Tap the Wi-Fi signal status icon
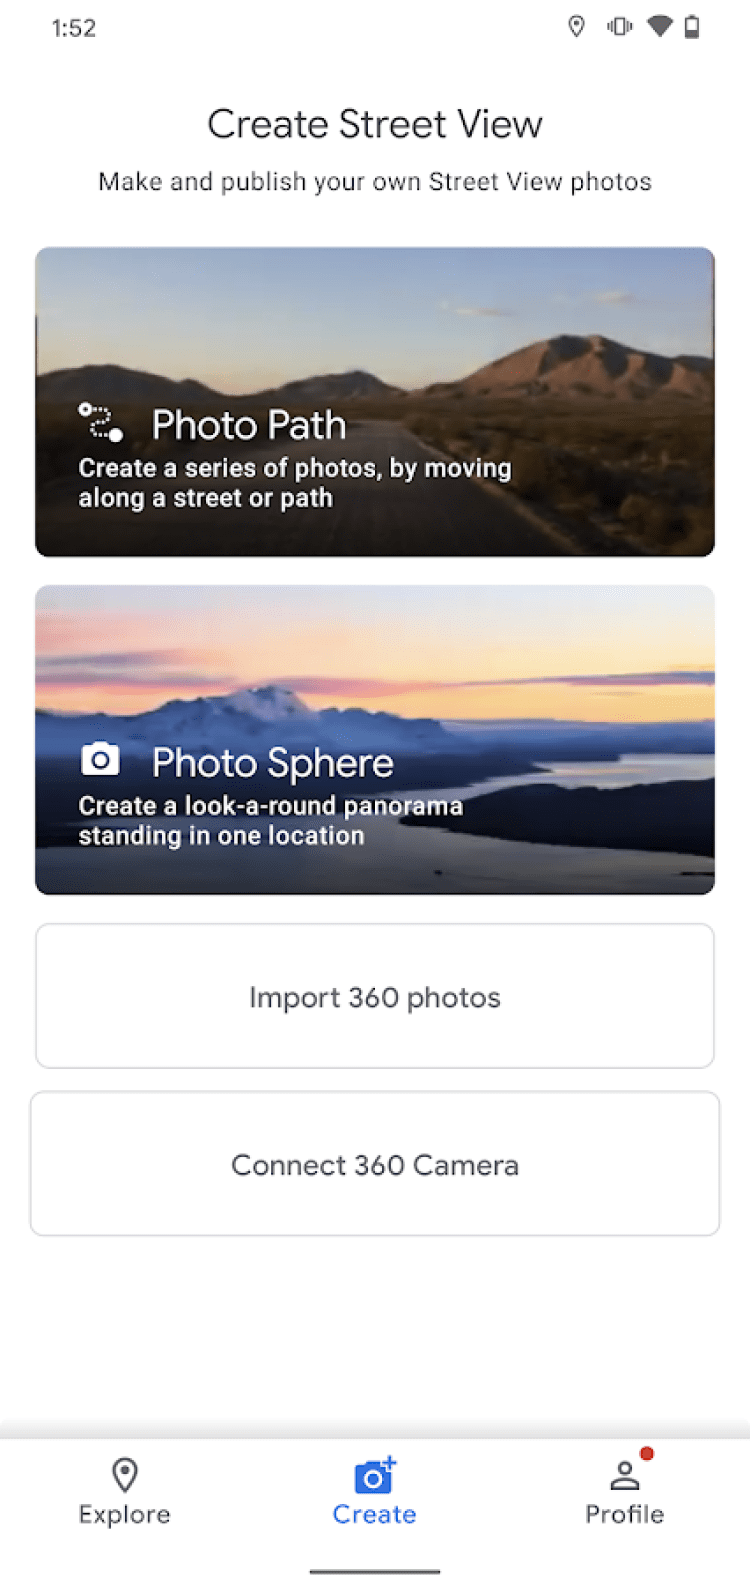Image resolution: width=750 pixels, height=1585 pixels. click(659, 27)
